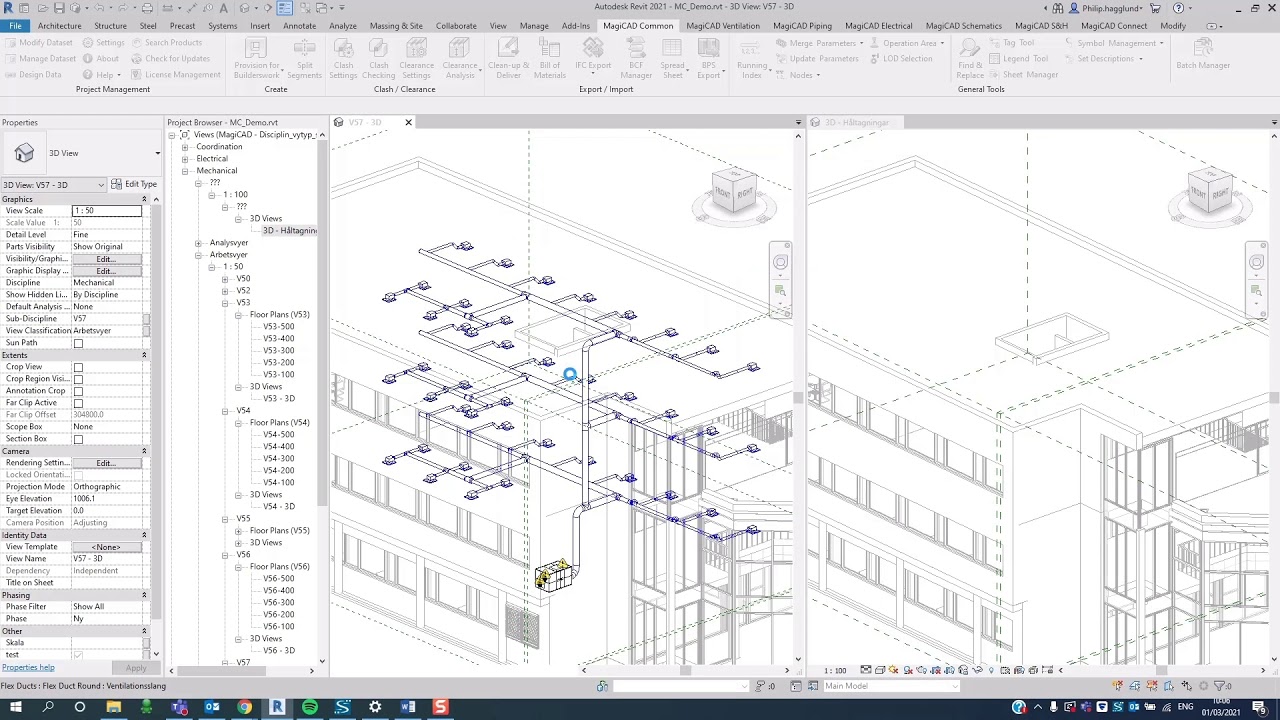Open the MagiCAD Electrical tab
This screenshot has width=1280, height=720.
point(878,26)
